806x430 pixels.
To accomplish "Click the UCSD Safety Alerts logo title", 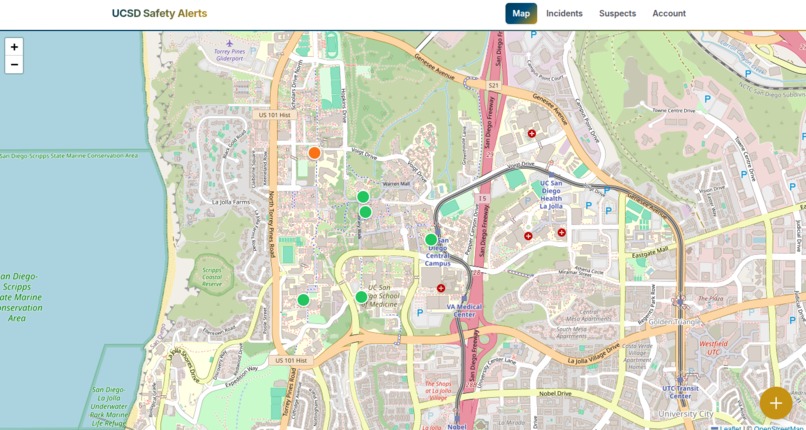I will (x=159, y=13).
